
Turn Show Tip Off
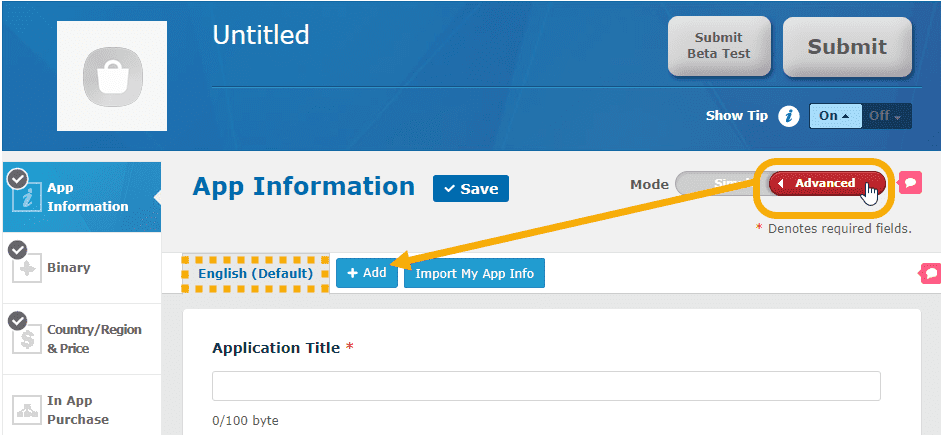coord(886,116)
